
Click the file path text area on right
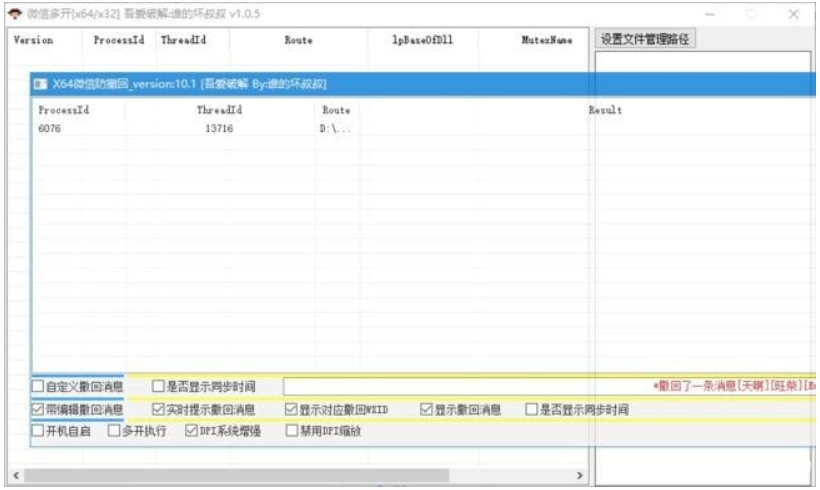click(x=703, y=268)
